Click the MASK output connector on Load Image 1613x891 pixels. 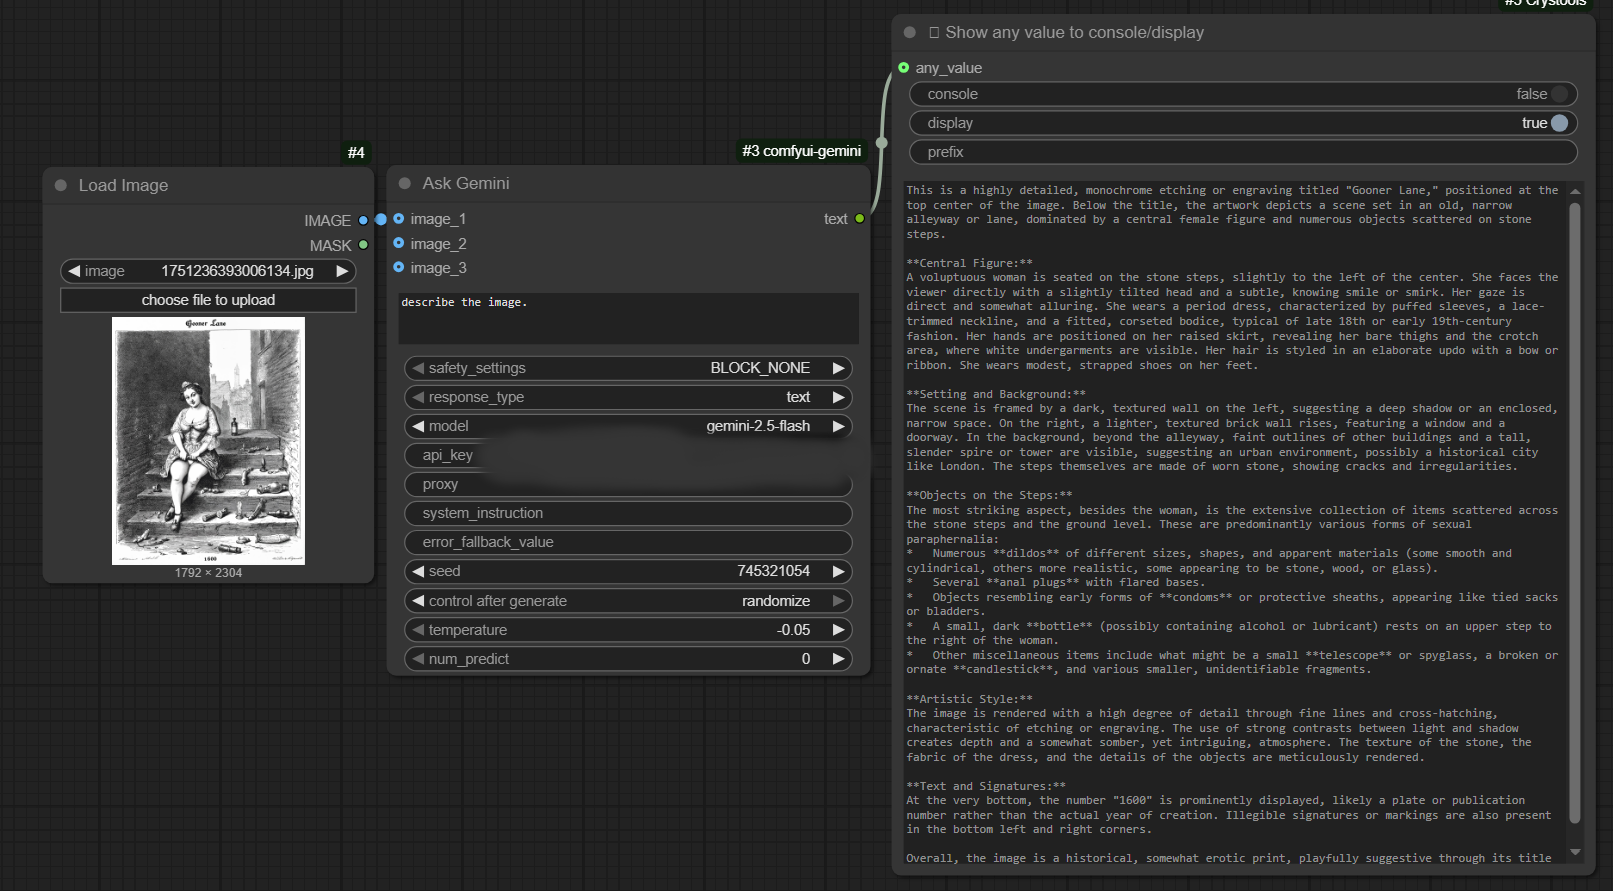363,245
